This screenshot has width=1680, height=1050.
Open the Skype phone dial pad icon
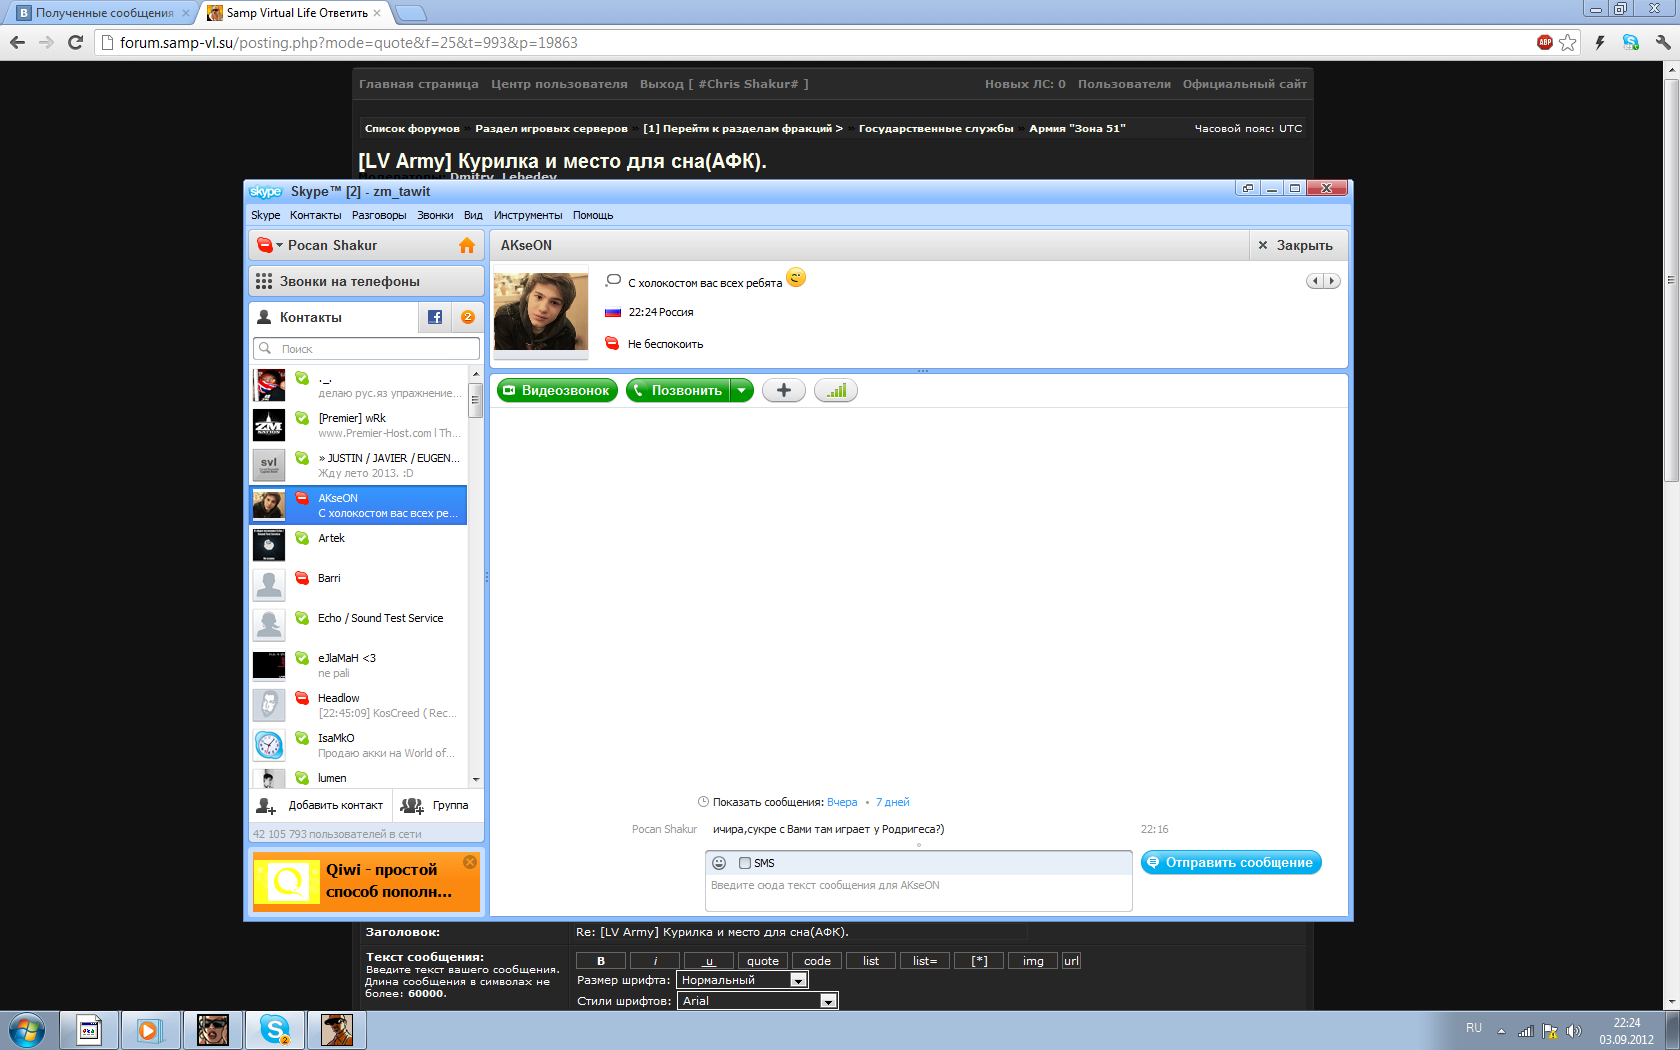click(x=264, y=281)
